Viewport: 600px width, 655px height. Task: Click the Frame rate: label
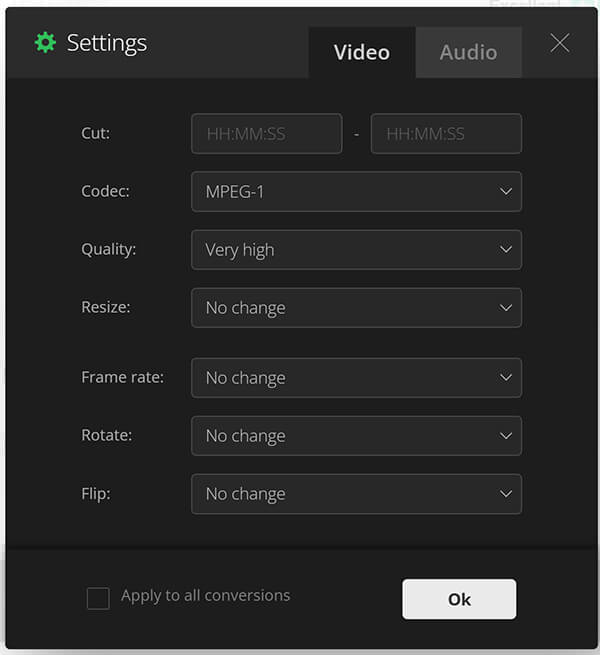click(x=122, y=377)
